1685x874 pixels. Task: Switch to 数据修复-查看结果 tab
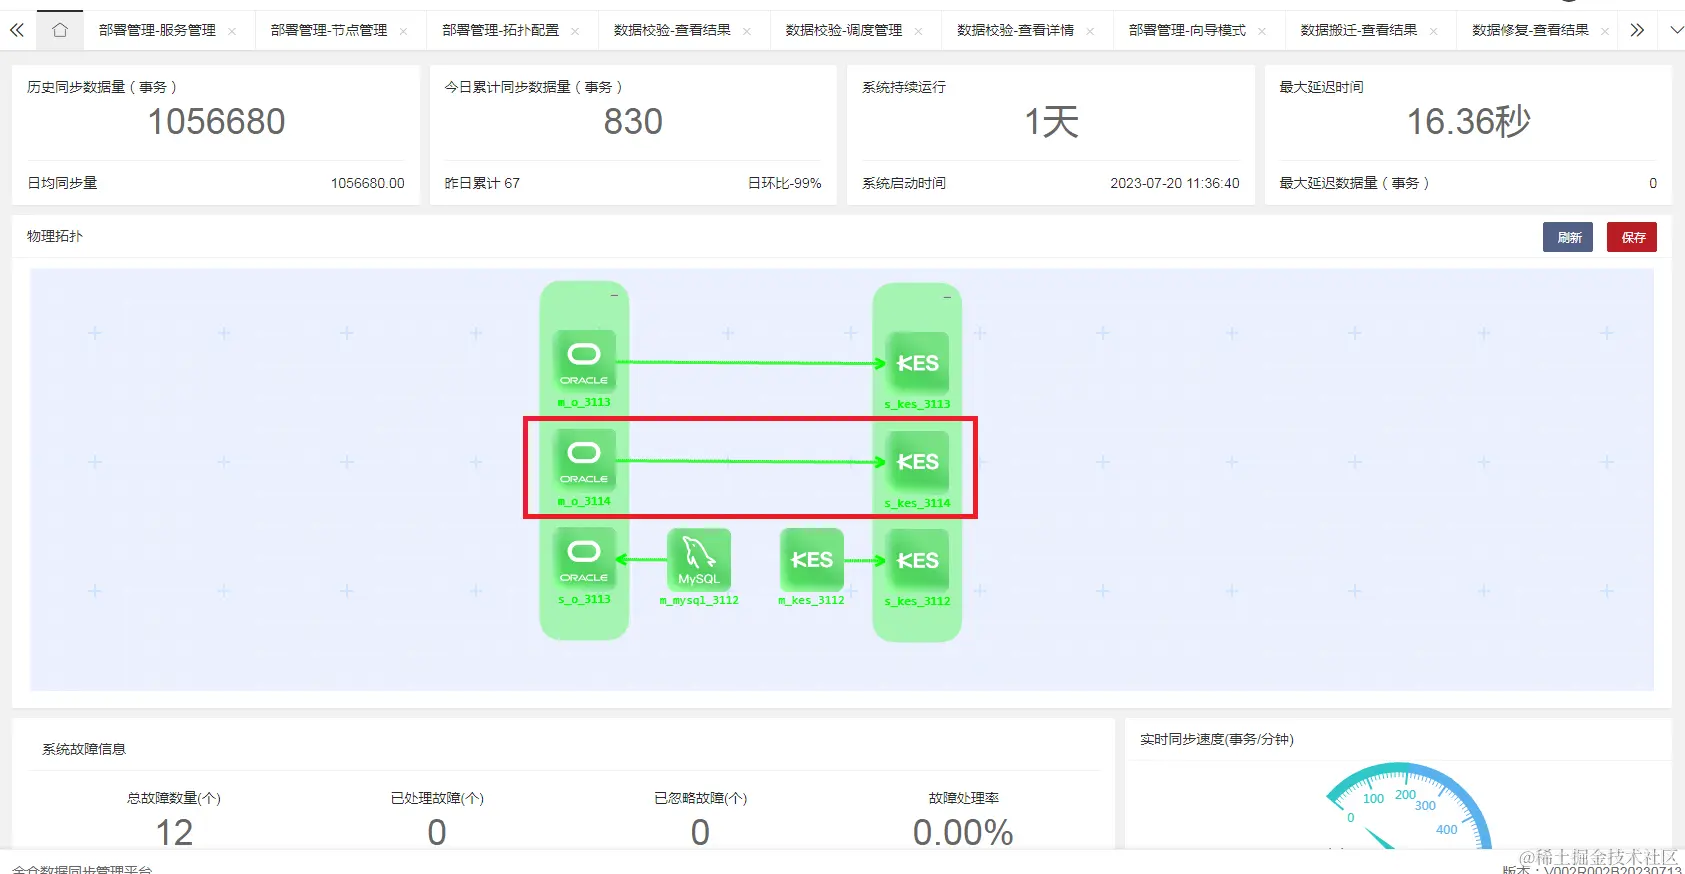pos(1531,30)
